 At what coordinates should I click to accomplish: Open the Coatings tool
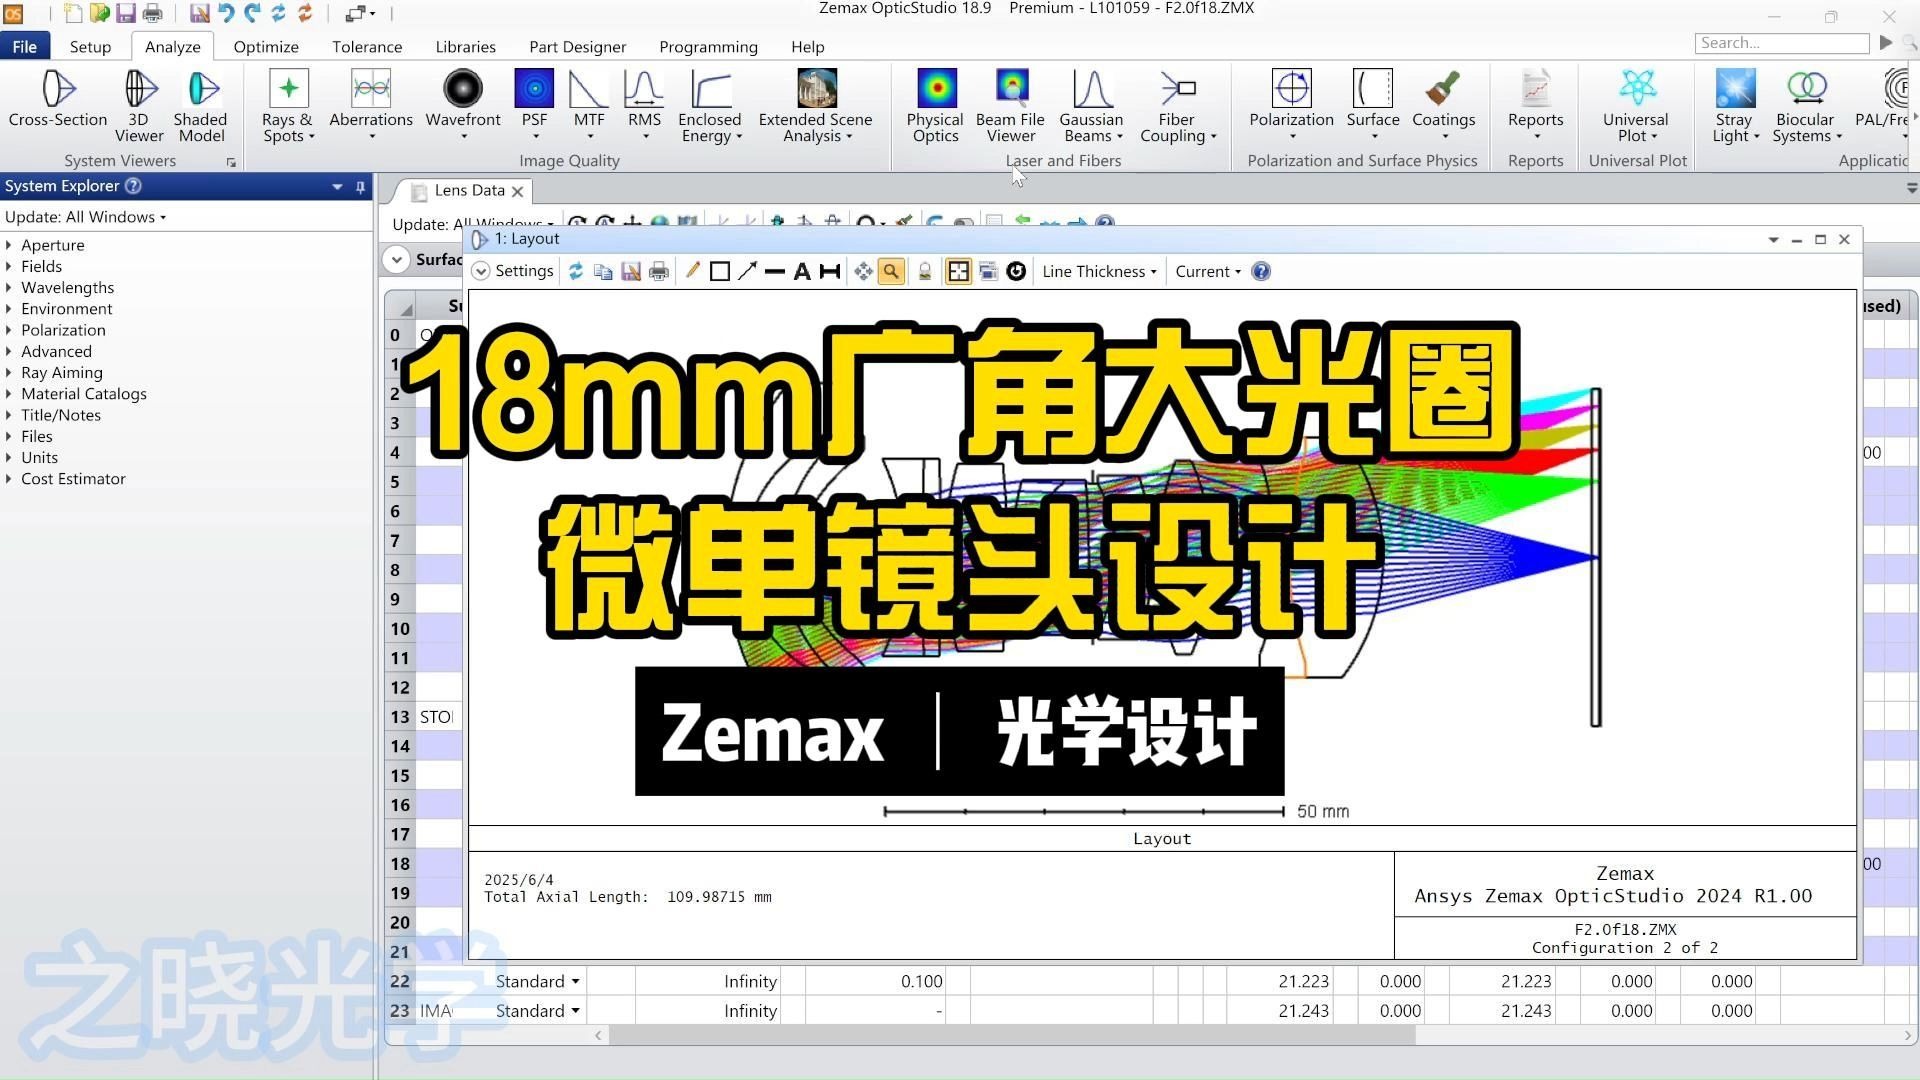coord(1442,100)
